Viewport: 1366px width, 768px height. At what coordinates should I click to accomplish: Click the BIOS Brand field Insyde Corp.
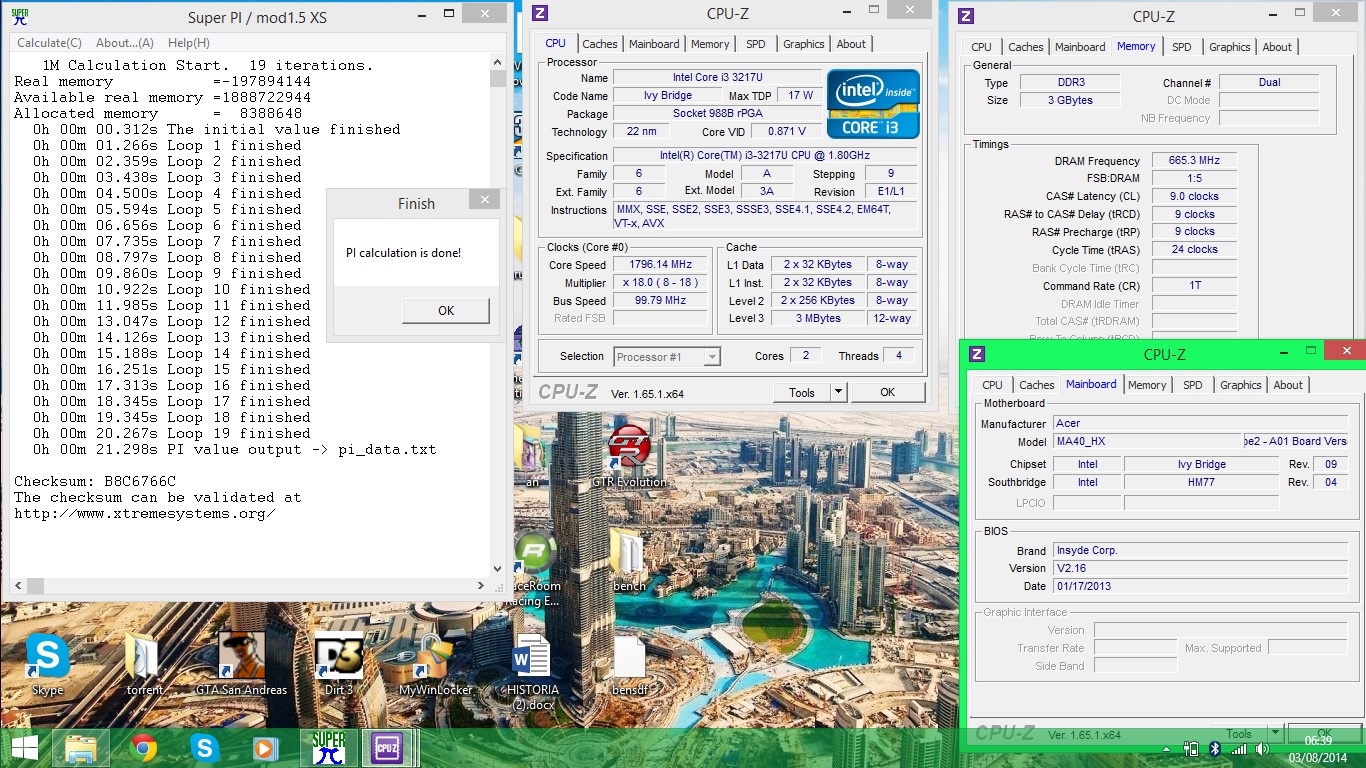click(1201, 551)
